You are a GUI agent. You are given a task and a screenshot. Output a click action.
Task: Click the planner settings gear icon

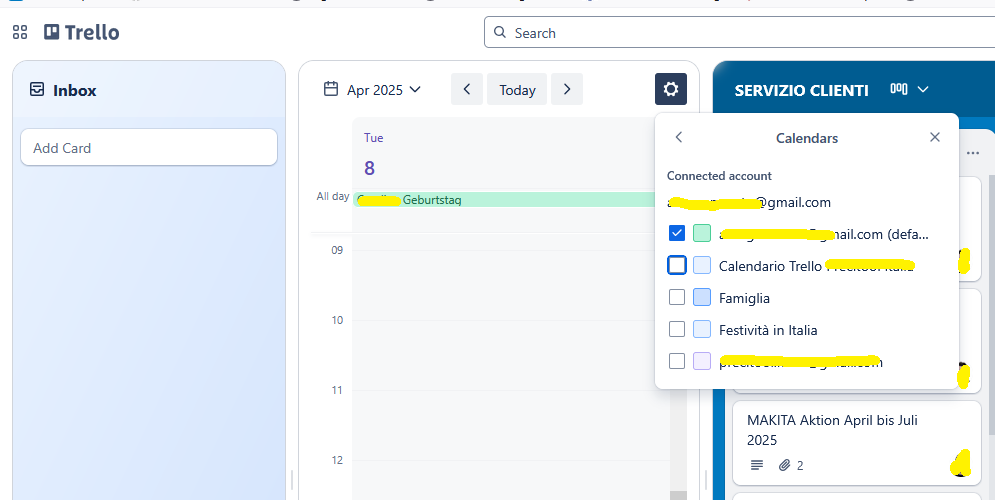point(671,89)
